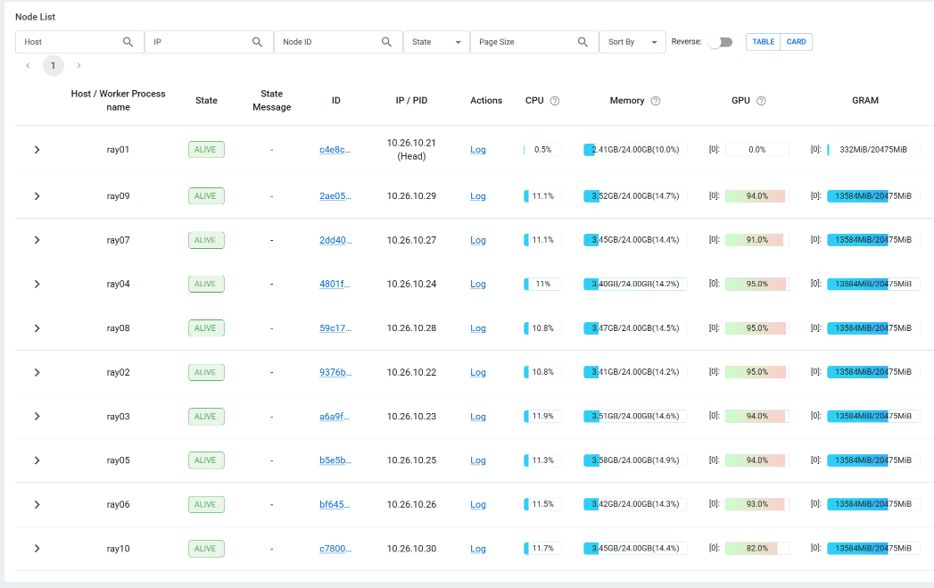Expand the ray01 node row
This screenshot has width=934, height=588.
37,150
